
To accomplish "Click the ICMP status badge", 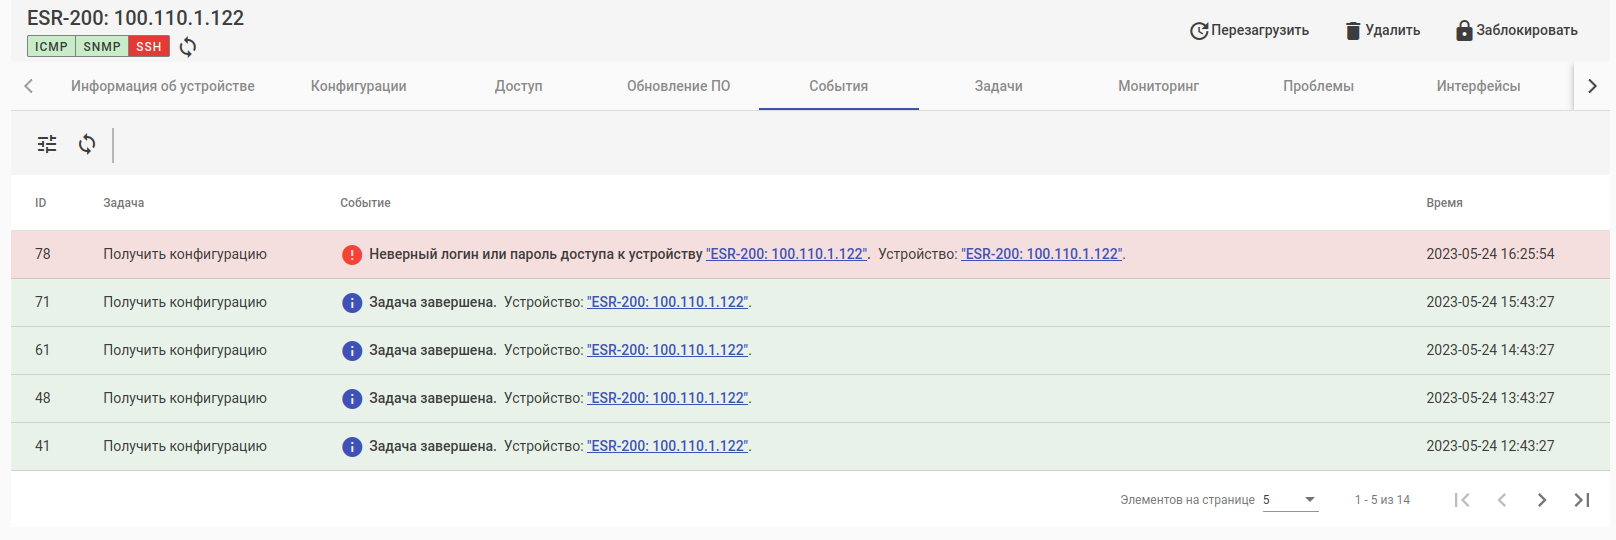I will (x=51, y=47).
